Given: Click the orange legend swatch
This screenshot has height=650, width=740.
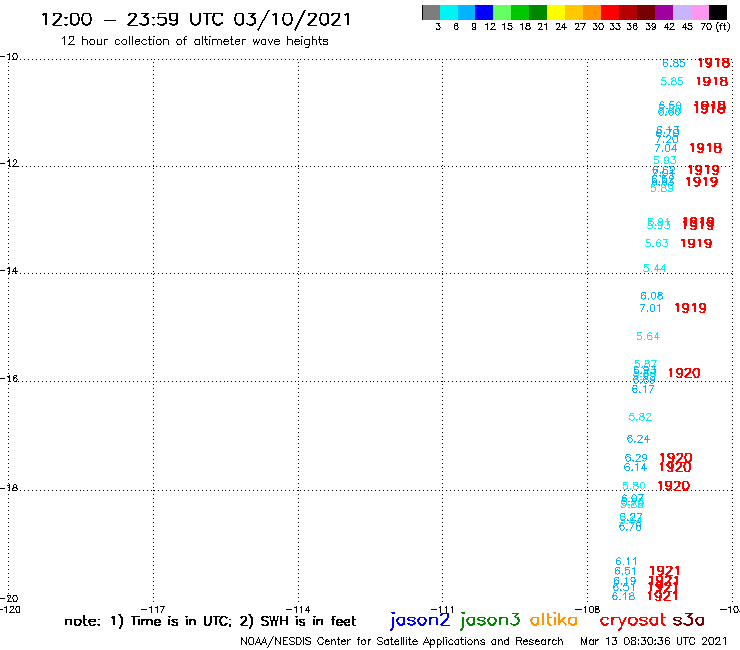Looking at the screenshot, I should pyautogui.click(x=592, y=13).
